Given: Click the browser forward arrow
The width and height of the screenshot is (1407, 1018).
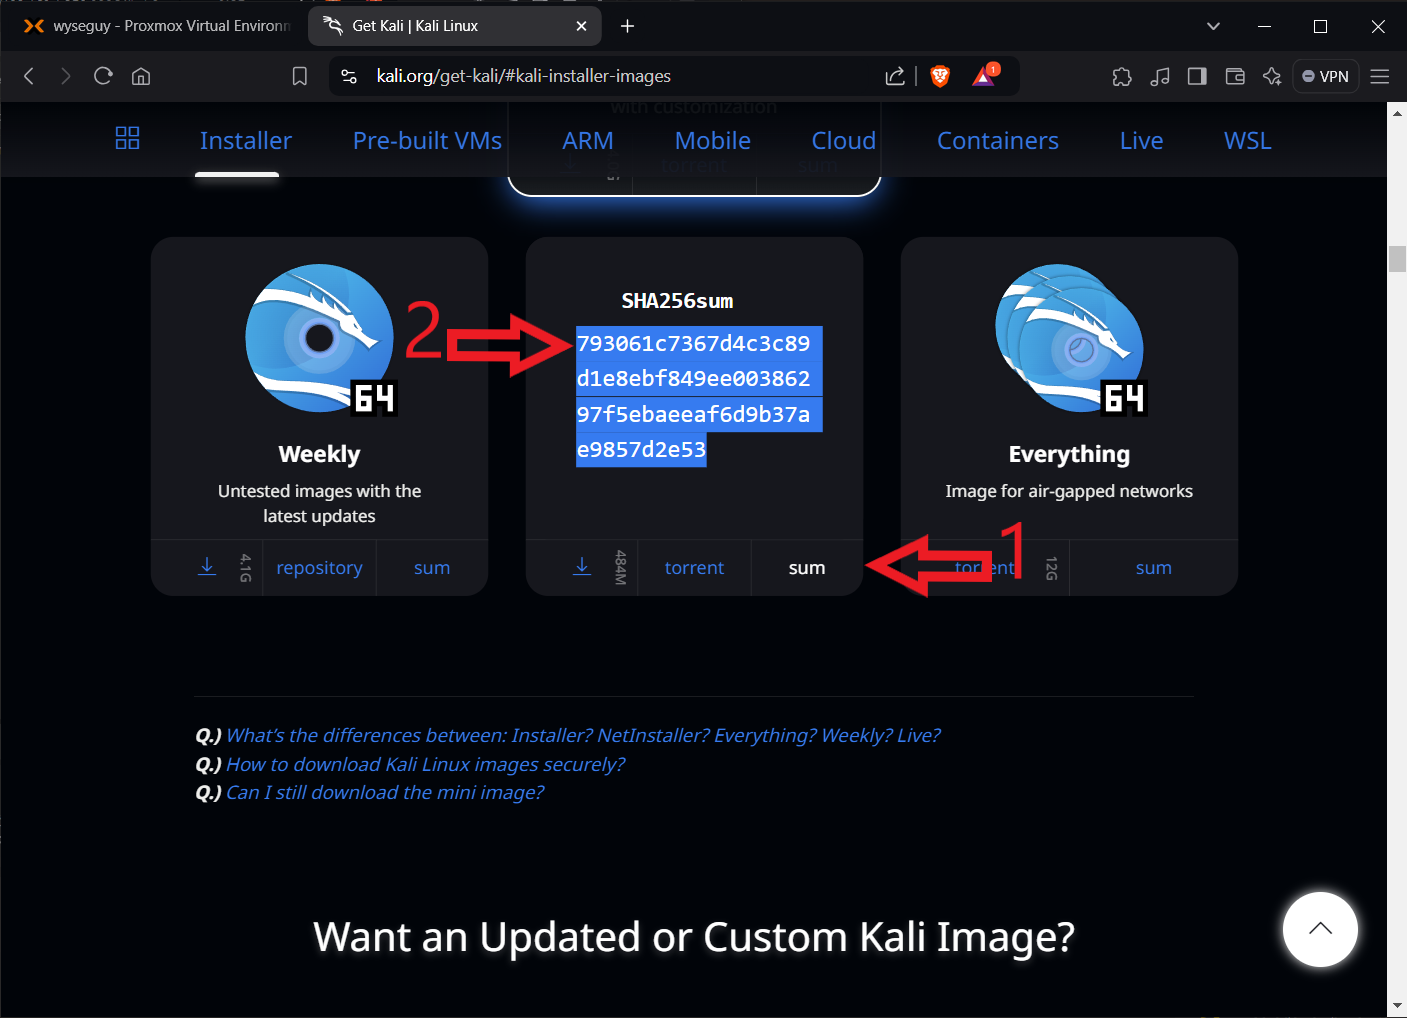Looking at the screenshot, I should point(66,76).
